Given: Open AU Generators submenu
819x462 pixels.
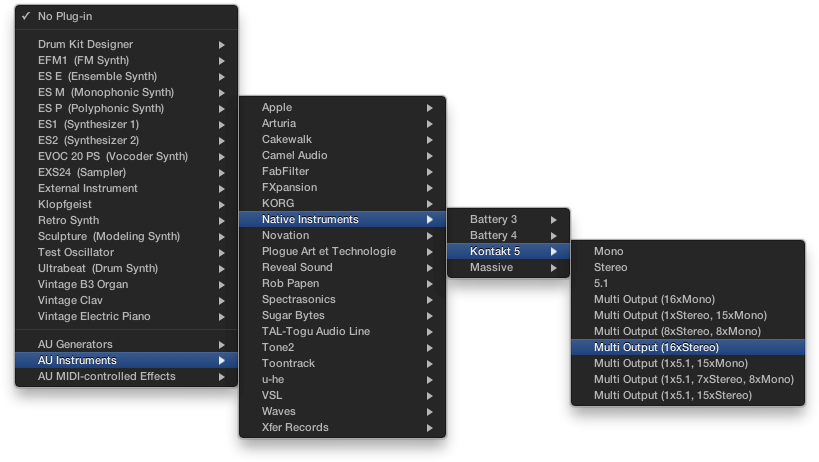Looking at the screenshot, I should point(126,345).
